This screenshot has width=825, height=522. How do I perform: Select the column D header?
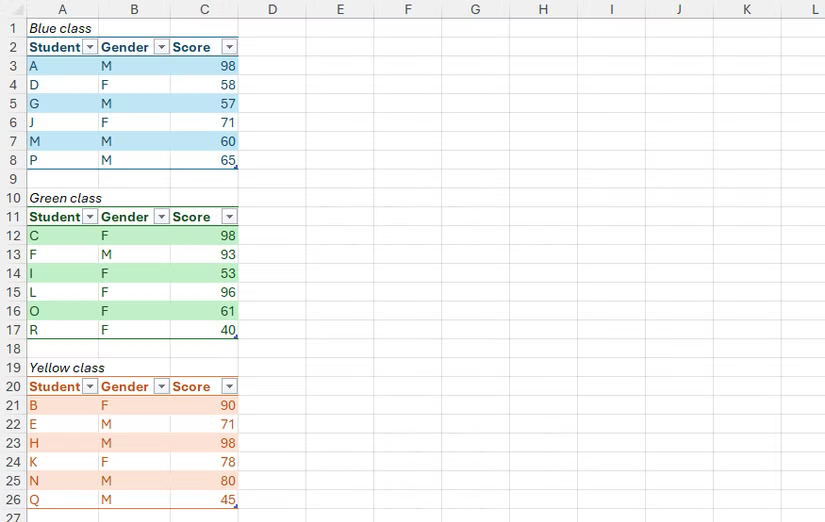point(272,9)
